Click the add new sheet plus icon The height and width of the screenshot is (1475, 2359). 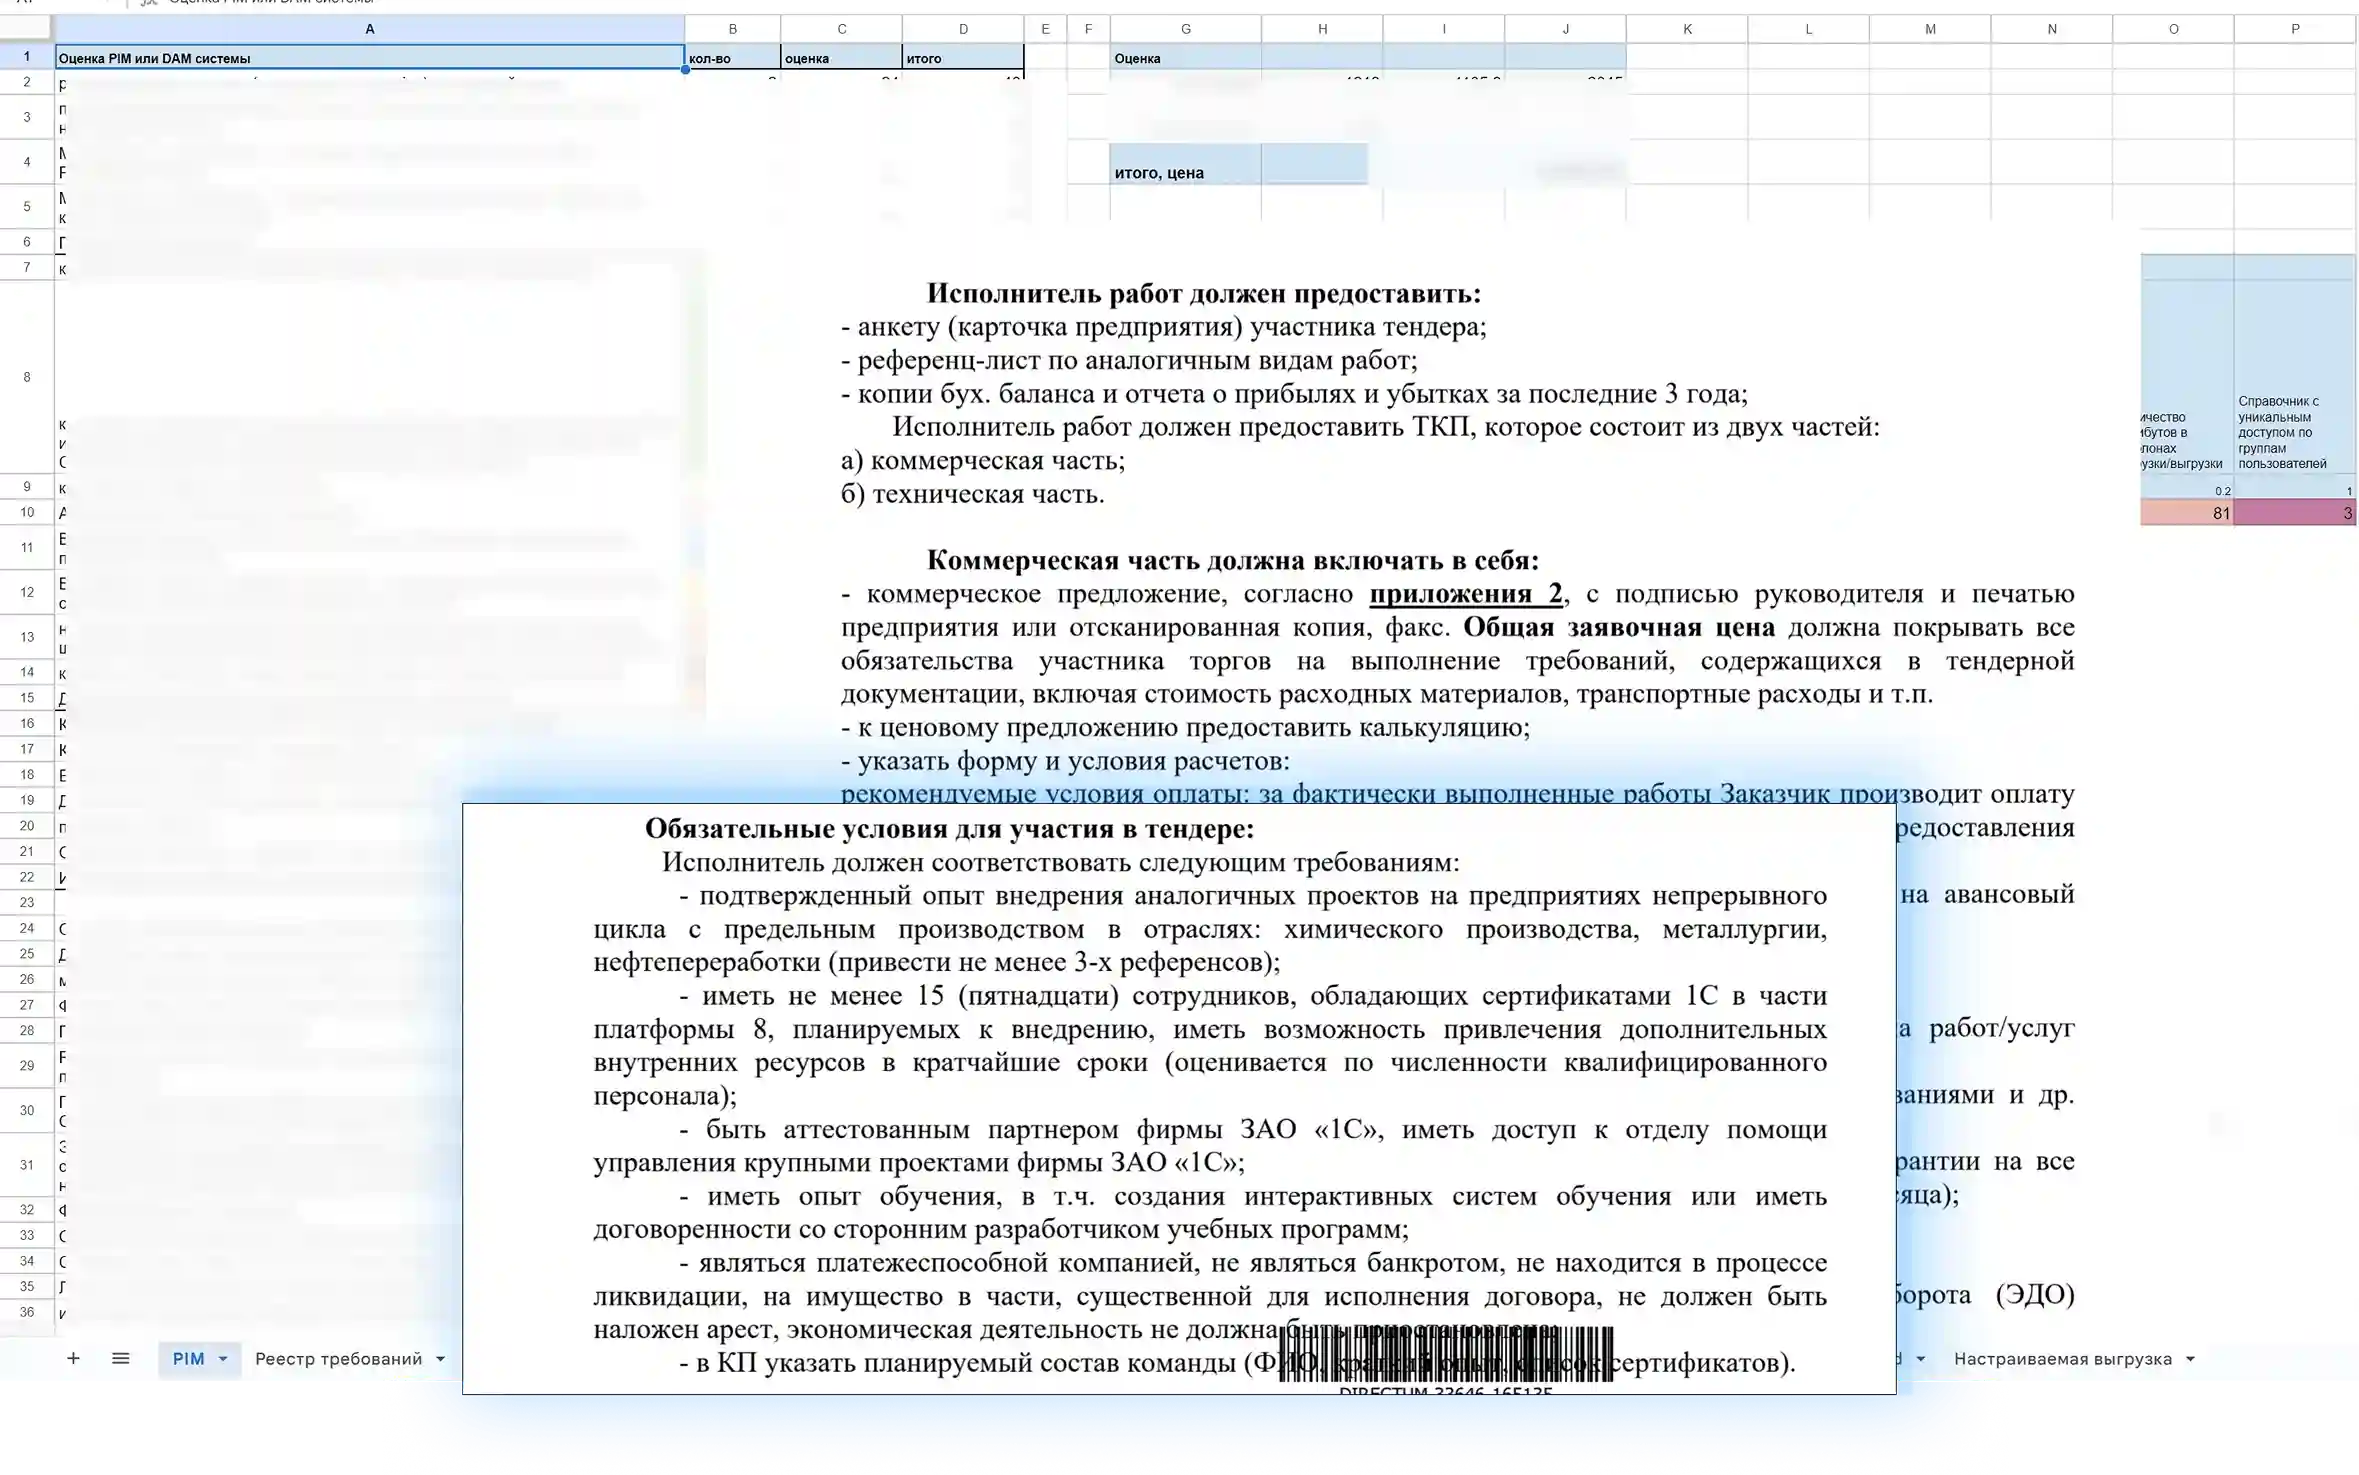pos(73,1358)
